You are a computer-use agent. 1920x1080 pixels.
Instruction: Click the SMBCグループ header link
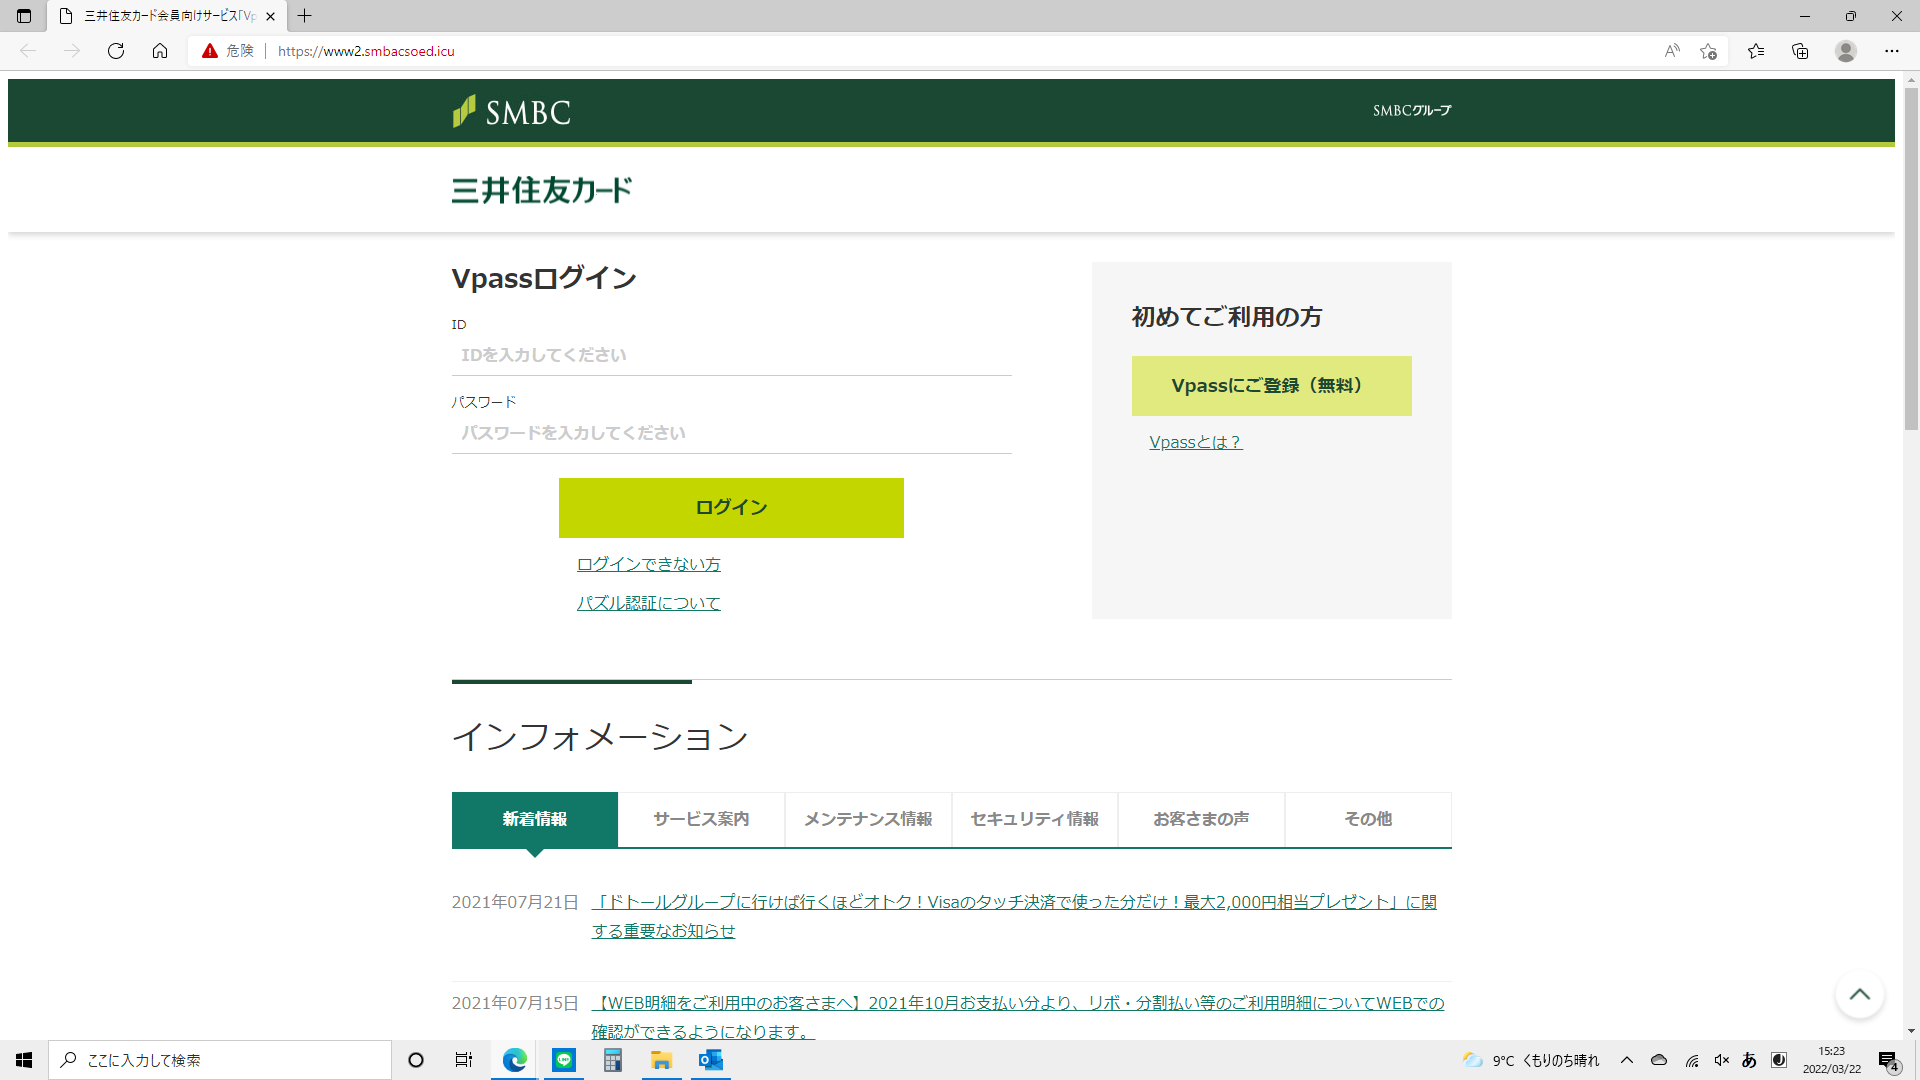[1411, 111]
